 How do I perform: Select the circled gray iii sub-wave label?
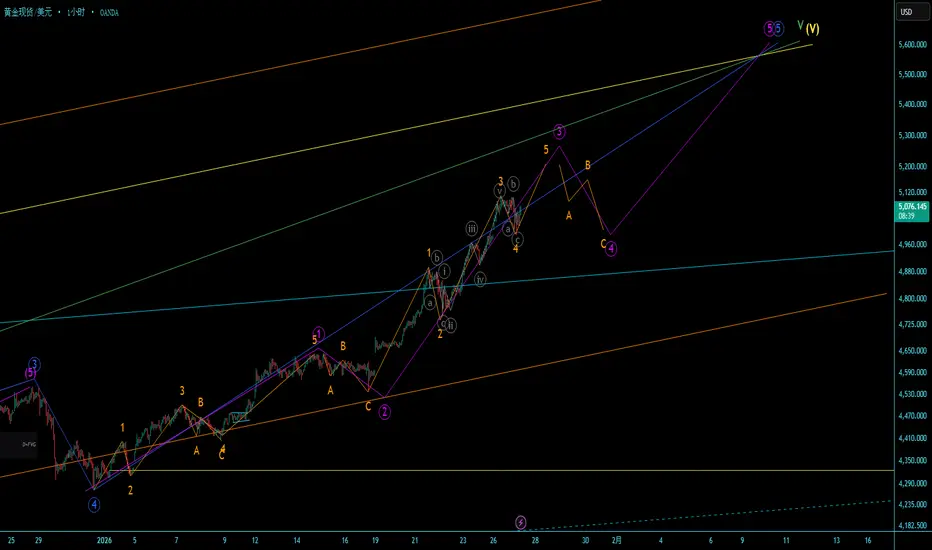click(471, 228)
